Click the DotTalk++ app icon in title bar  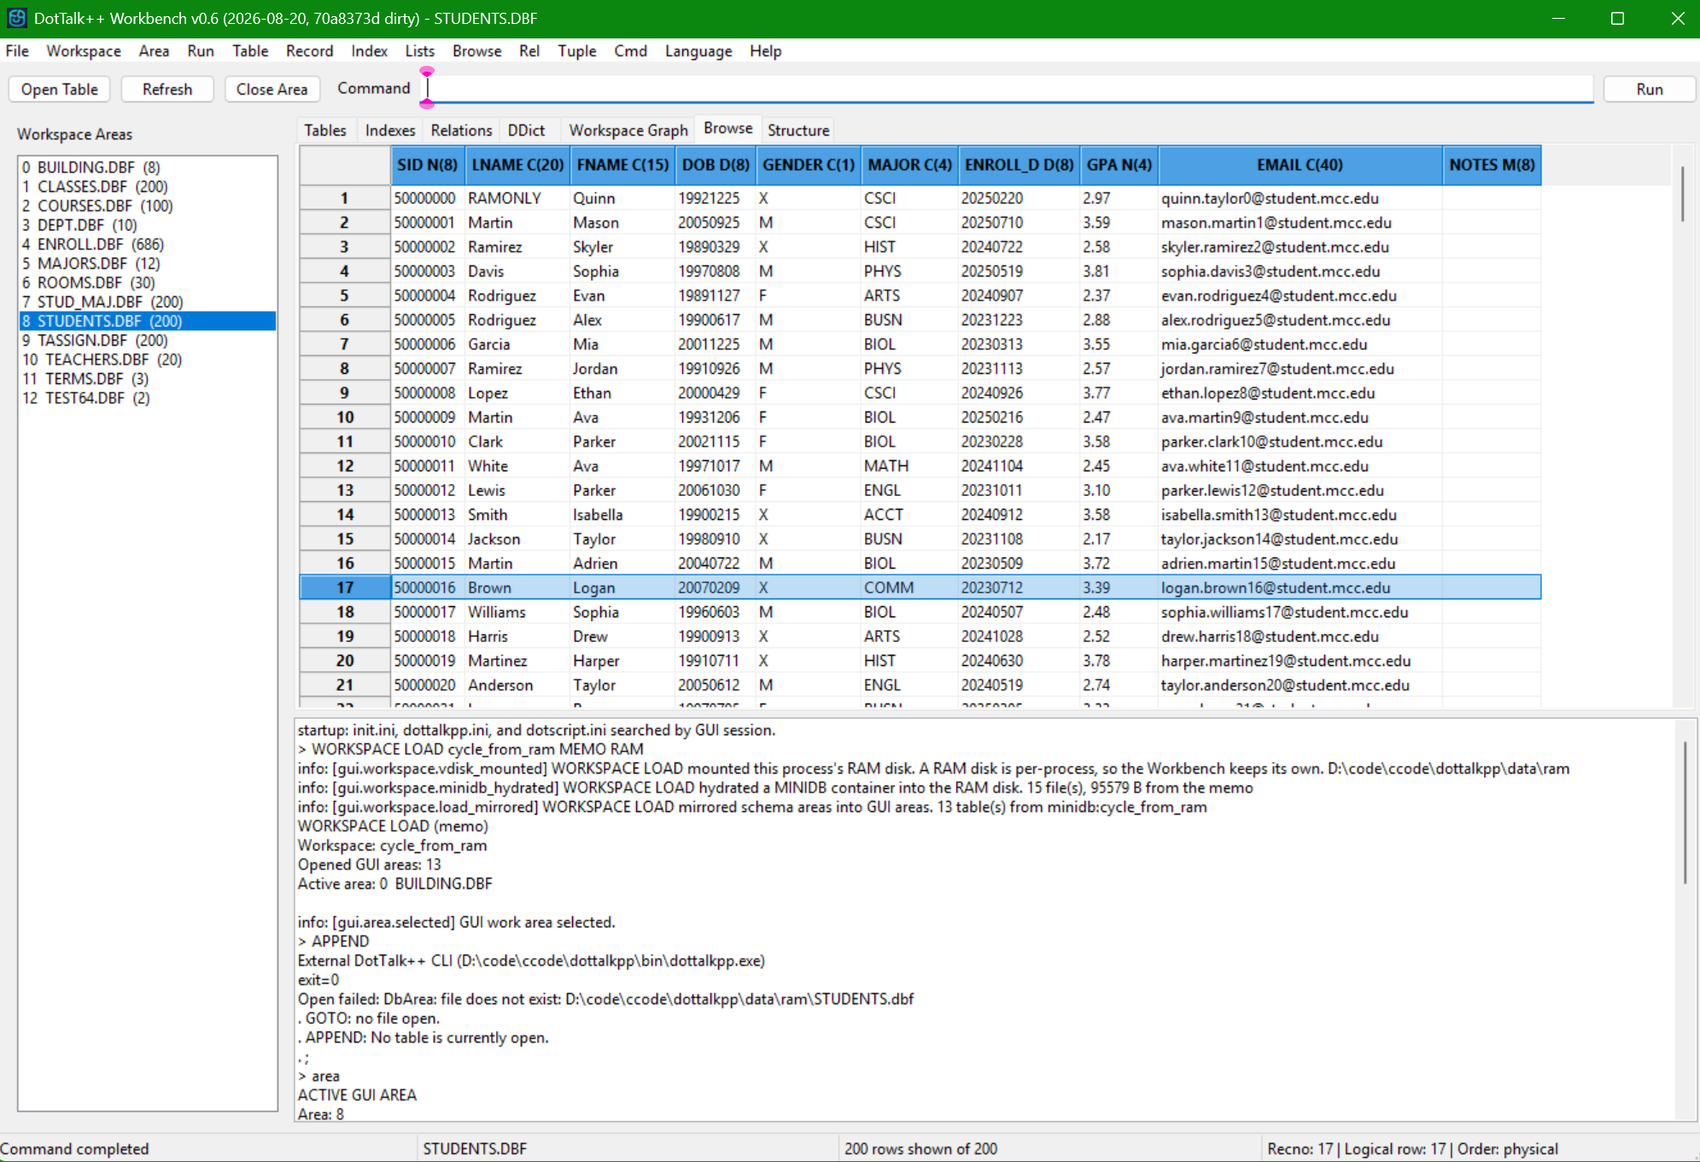pos(17,18)
